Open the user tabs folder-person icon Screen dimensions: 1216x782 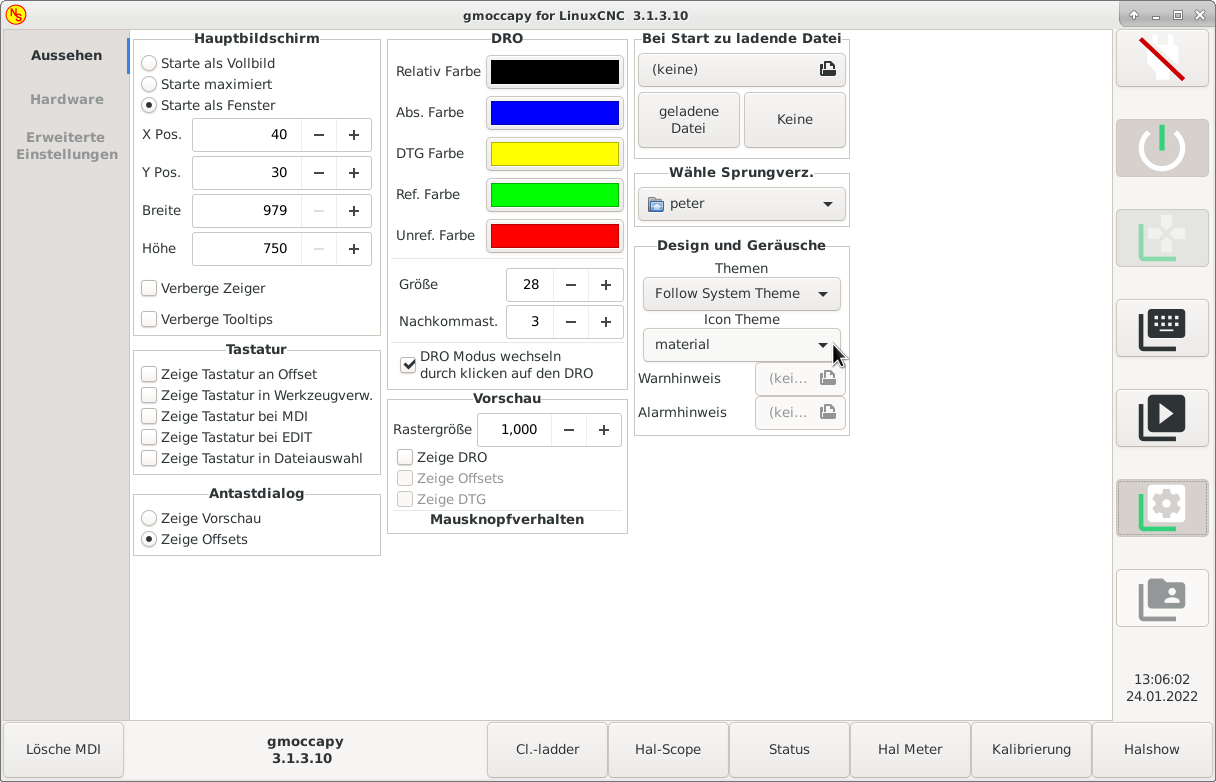1162,598
